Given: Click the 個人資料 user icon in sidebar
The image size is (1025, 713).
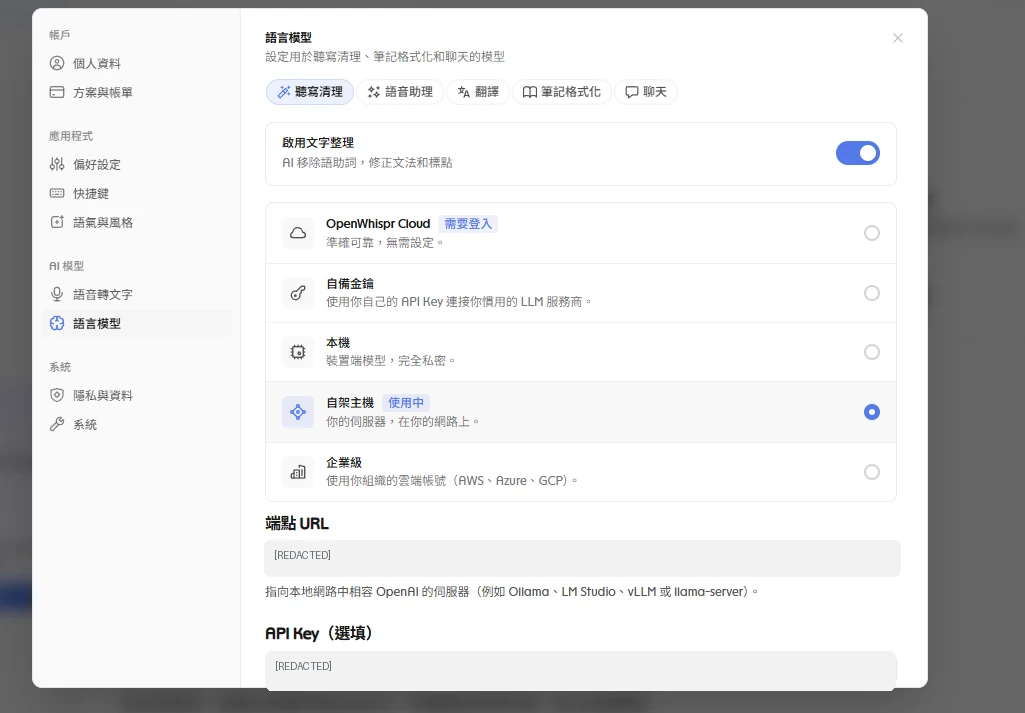Looking at the screenshot, I should pos(57,63).
